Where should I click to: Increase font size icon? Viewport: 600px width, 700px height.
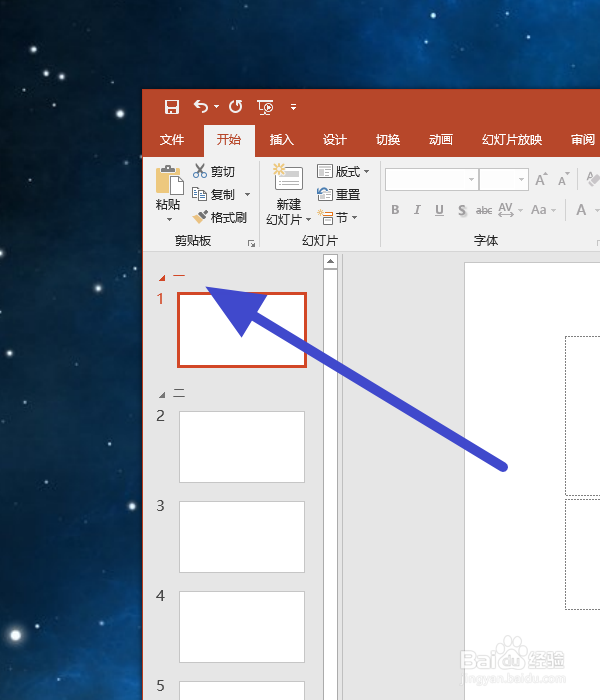[x=541, y=179]
